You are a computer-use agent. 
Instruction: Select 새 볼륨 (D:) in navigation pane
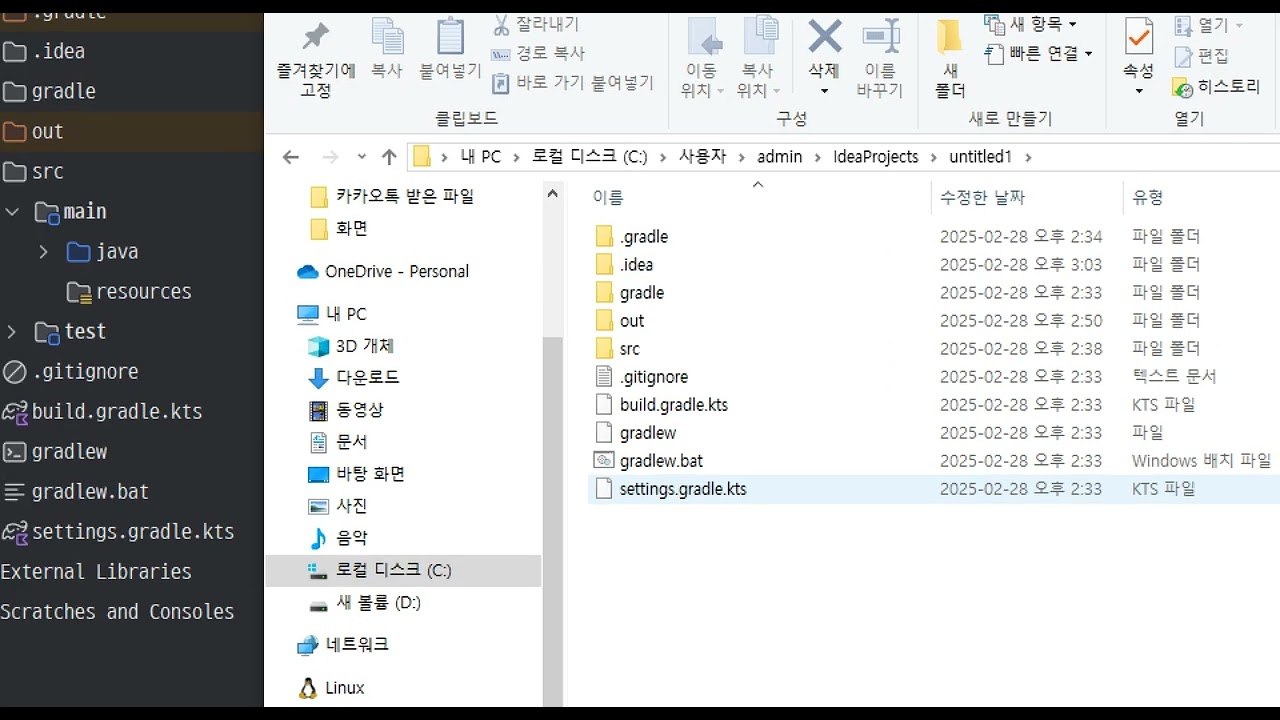[378, 602]
